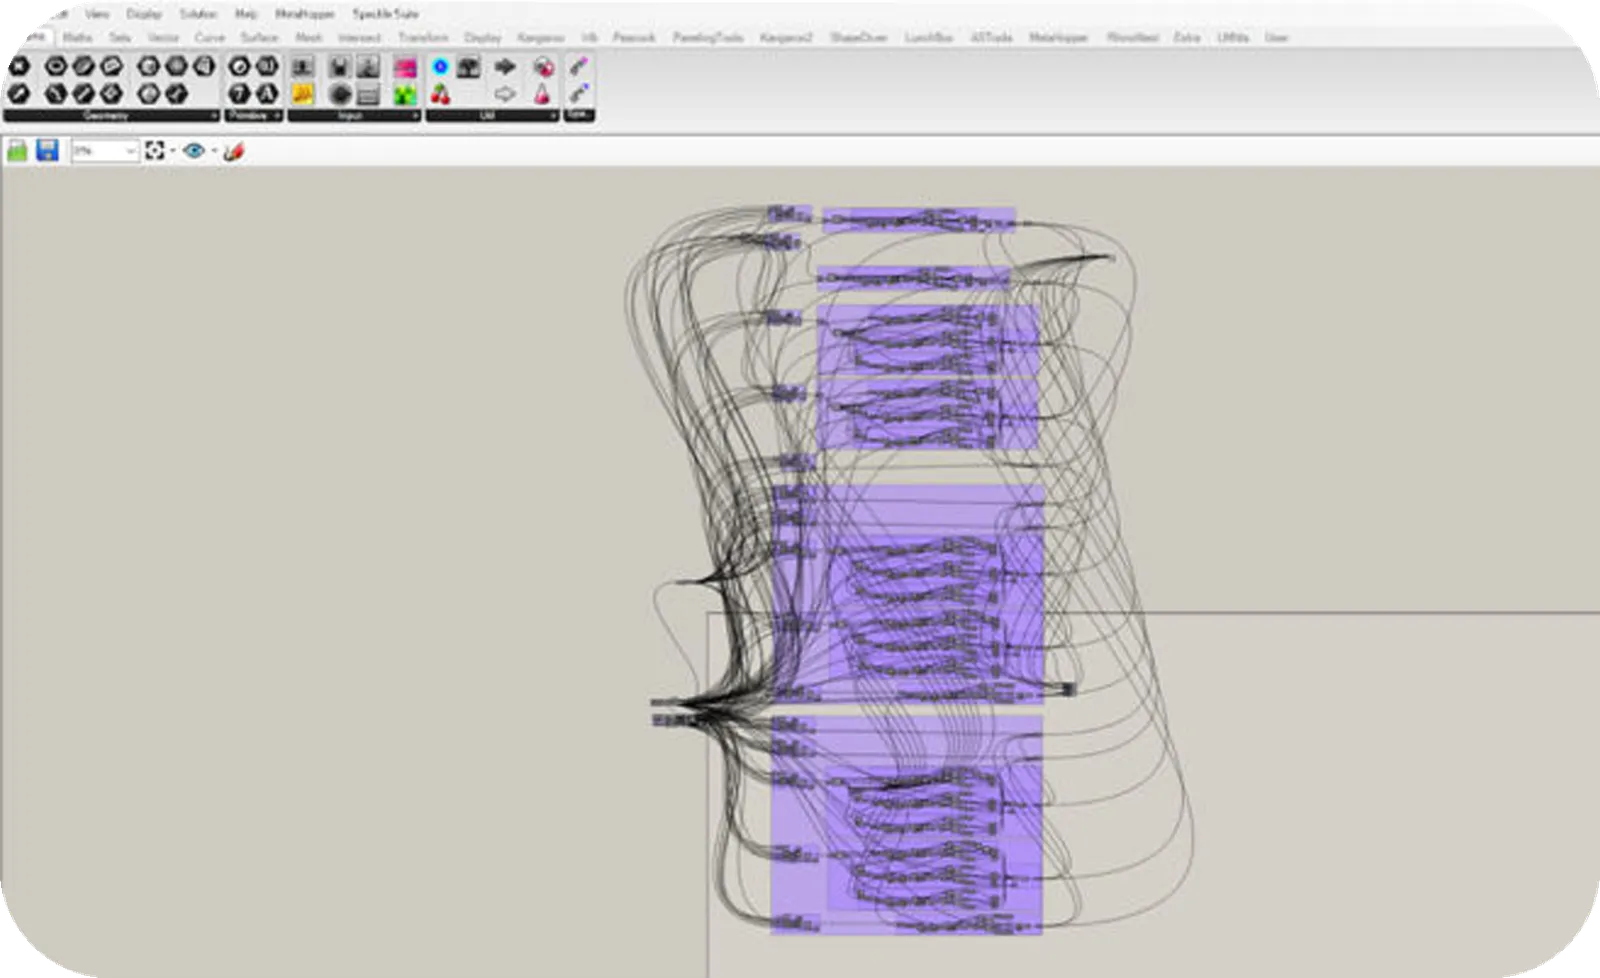Open the Solution menu
1600x978 pixels.
(x=198, y=14)
